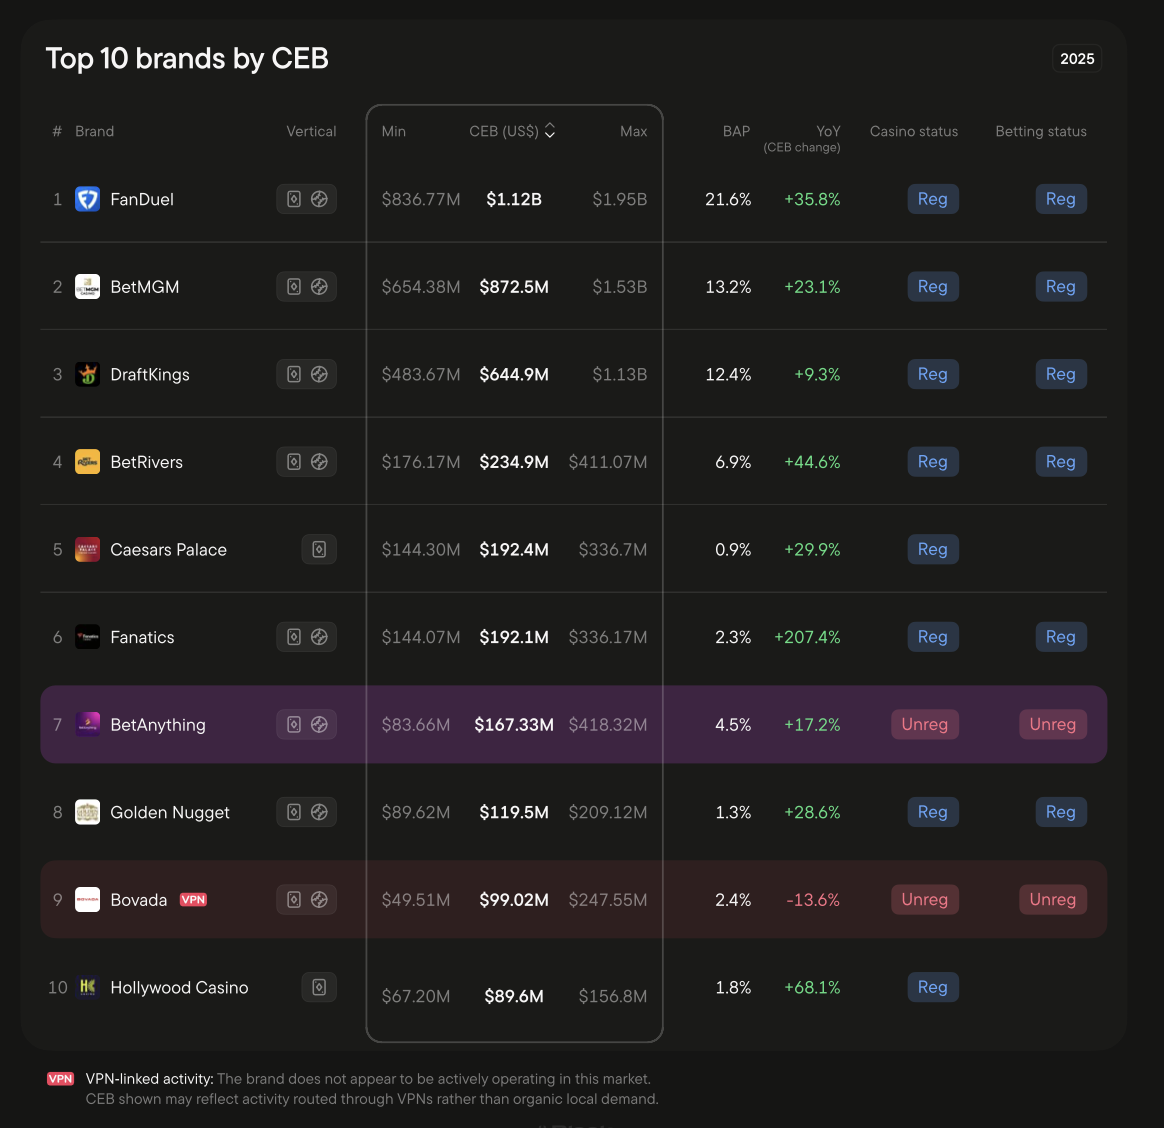Click the DraftKings crown logo icon
The width and height of the screenshot is (1164, 1128).
point(88,374)
